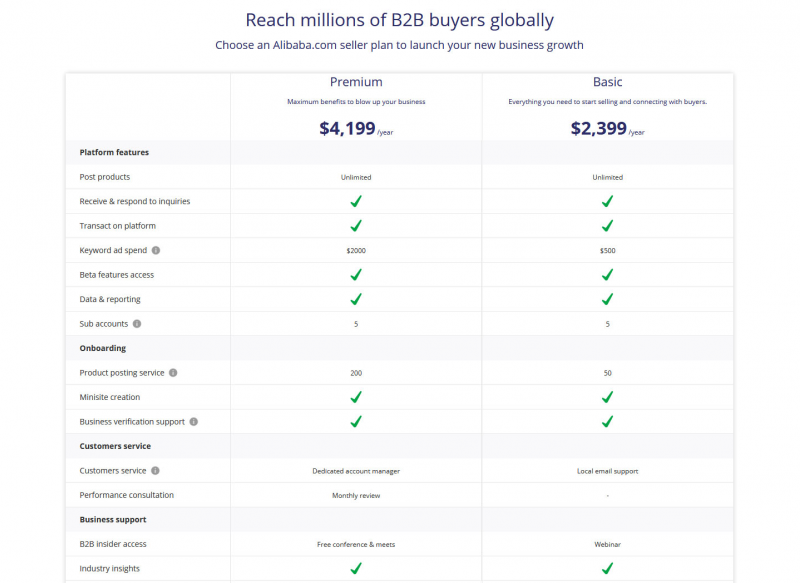
Task: Show info for Business verification support
Action: point(194,422)
